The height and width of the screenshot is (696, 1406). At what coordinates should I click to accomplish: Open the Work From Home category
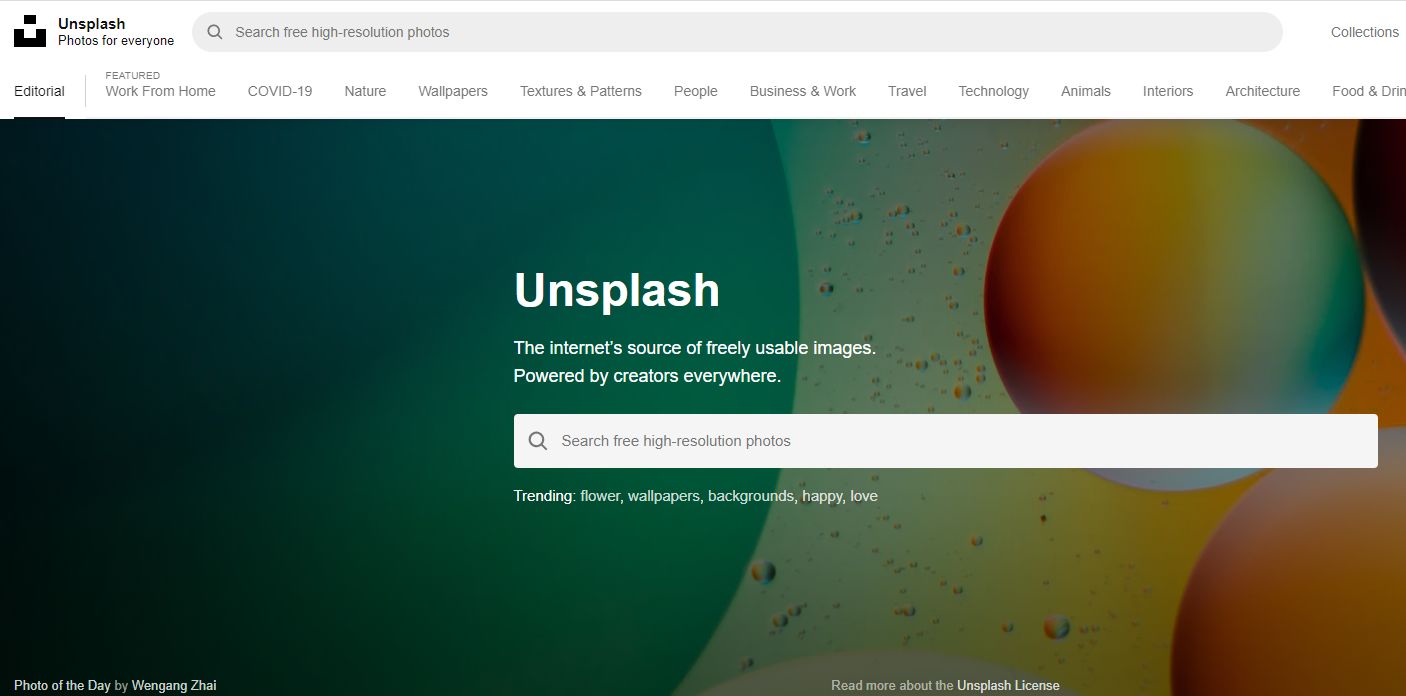coord(160,91)
